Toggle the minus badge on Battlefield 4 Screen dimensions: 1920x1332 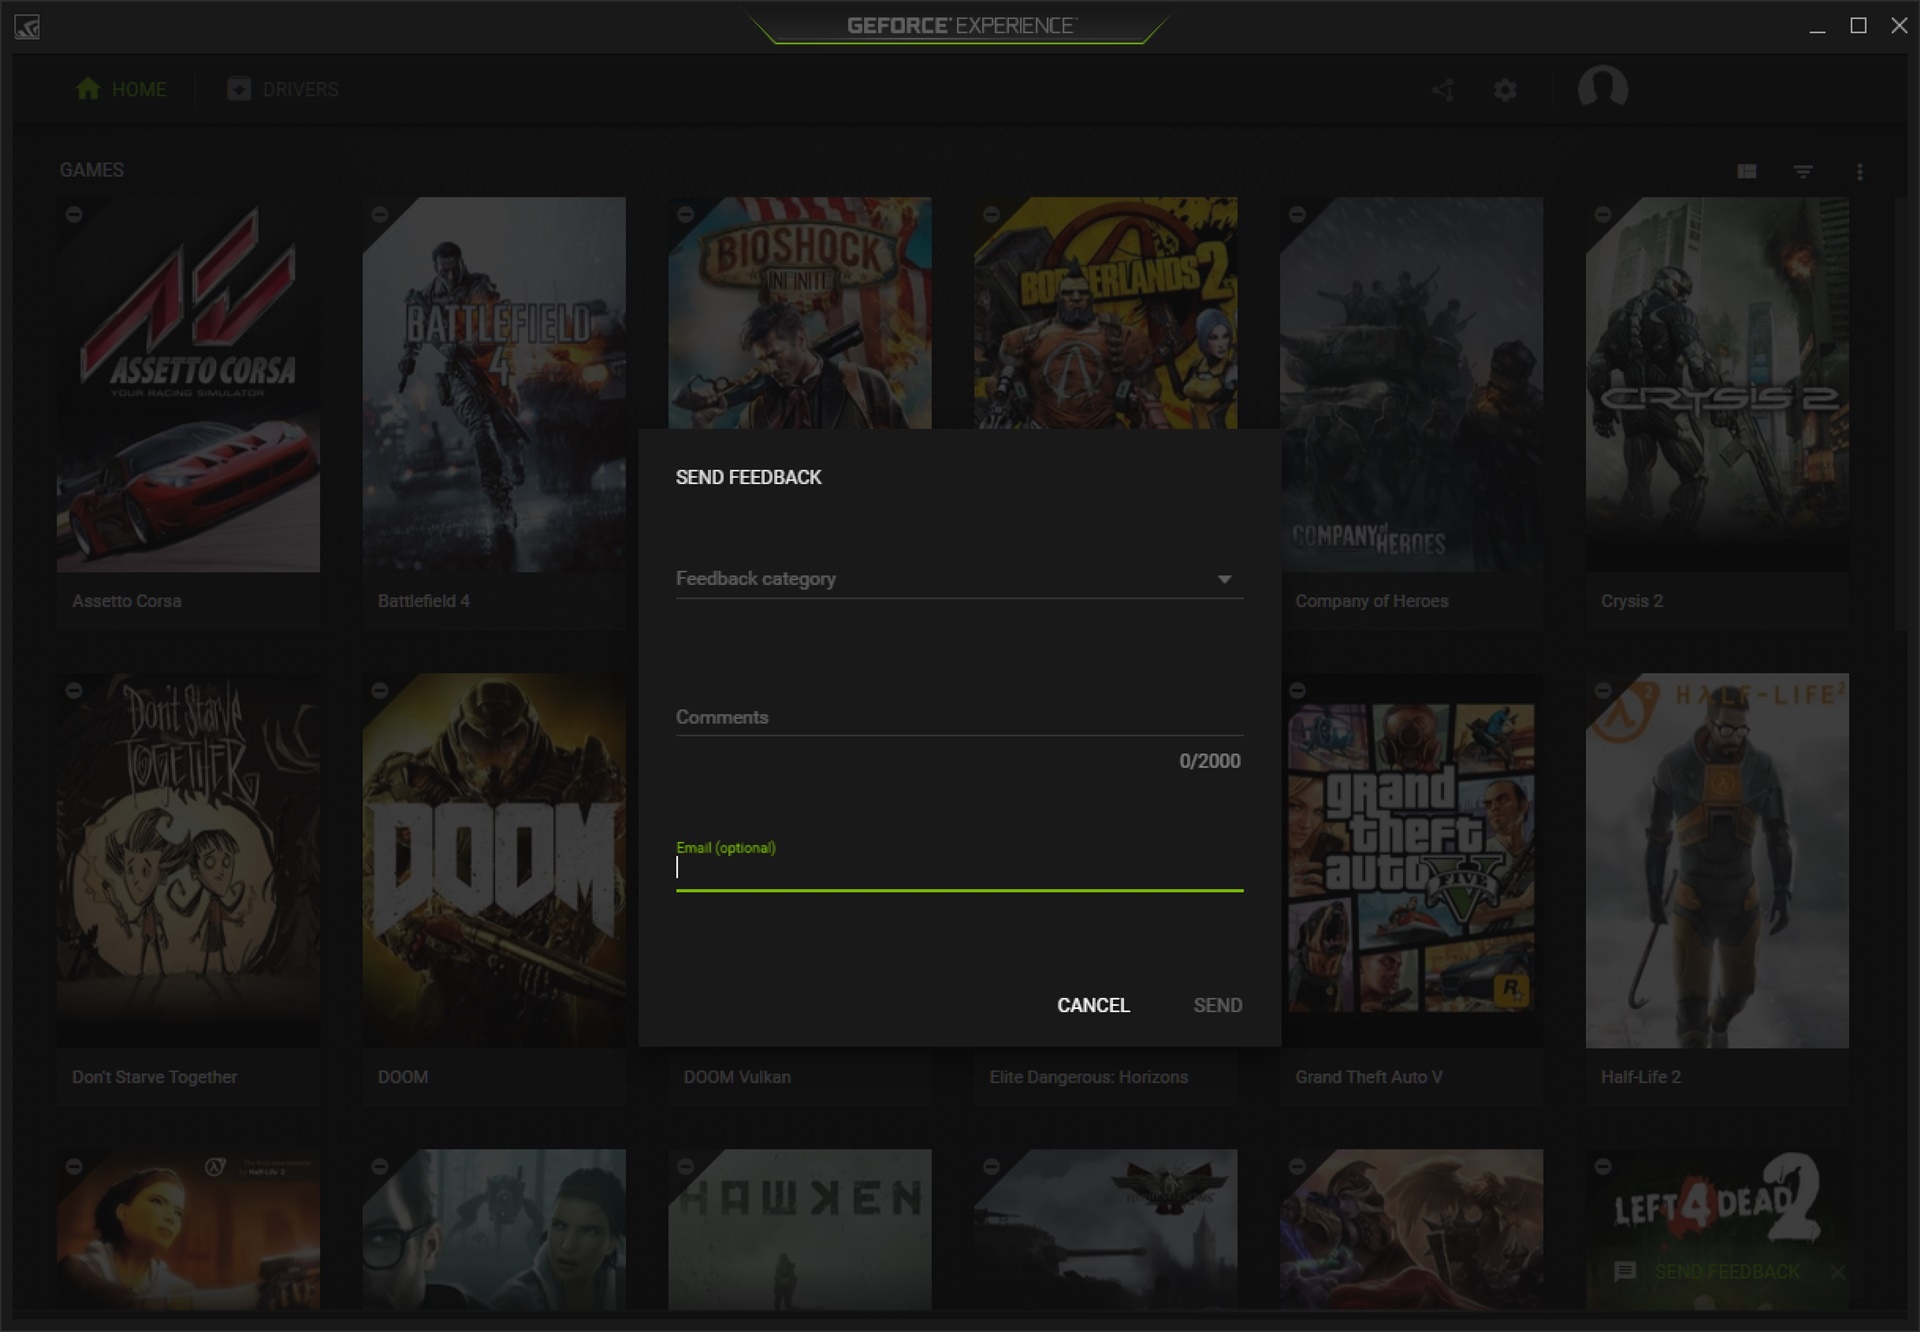[x=379, y=214]
